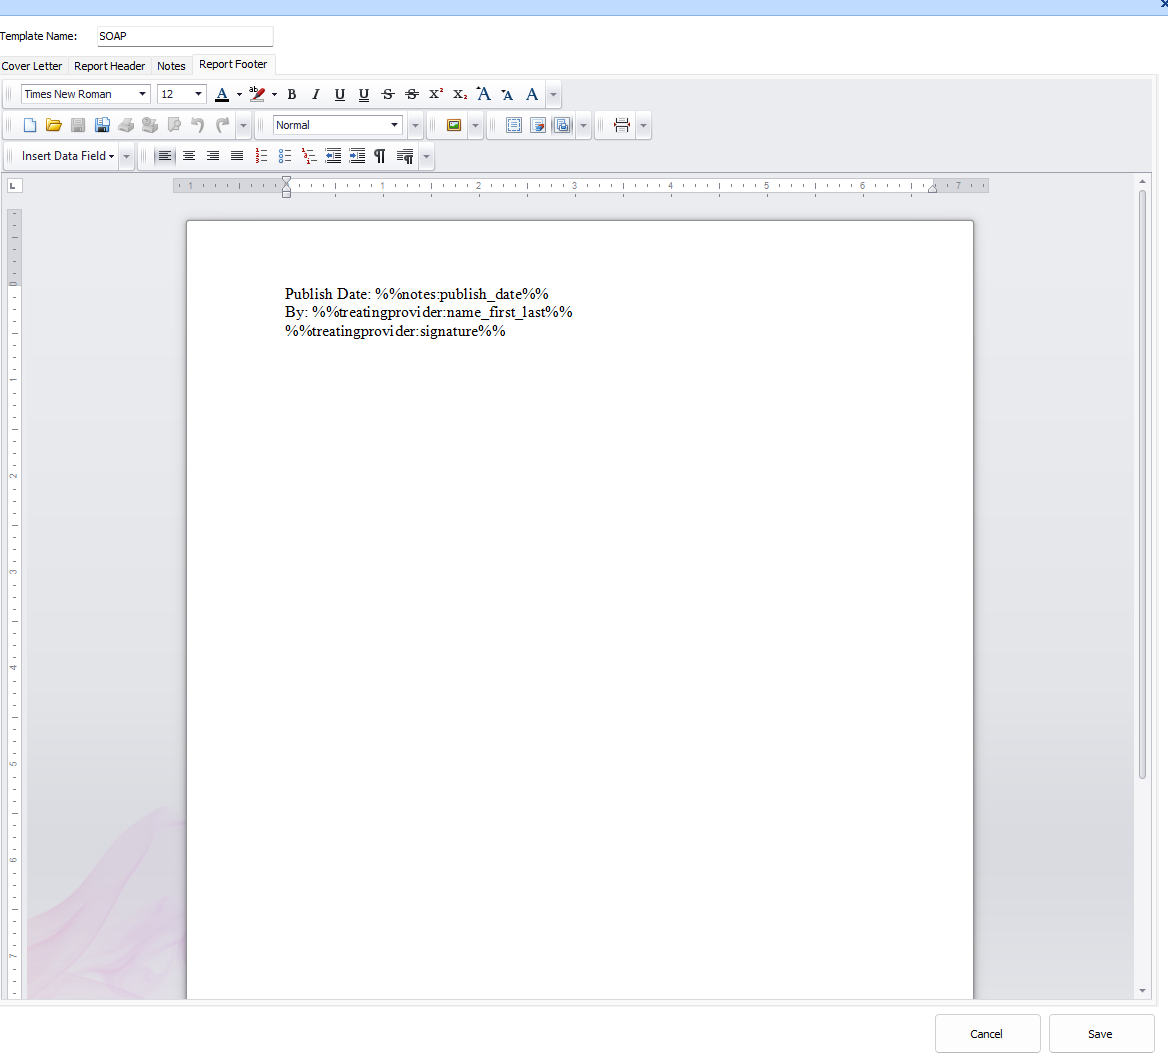Apply numbered list formatting
This screenshot has height=1059, width=1168.
coord(261,156)
